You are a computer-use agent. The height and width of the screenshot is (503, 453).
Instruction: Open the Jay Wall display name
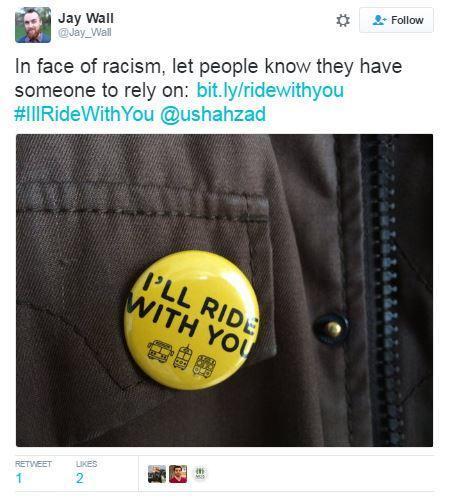(x=86, y=18)
